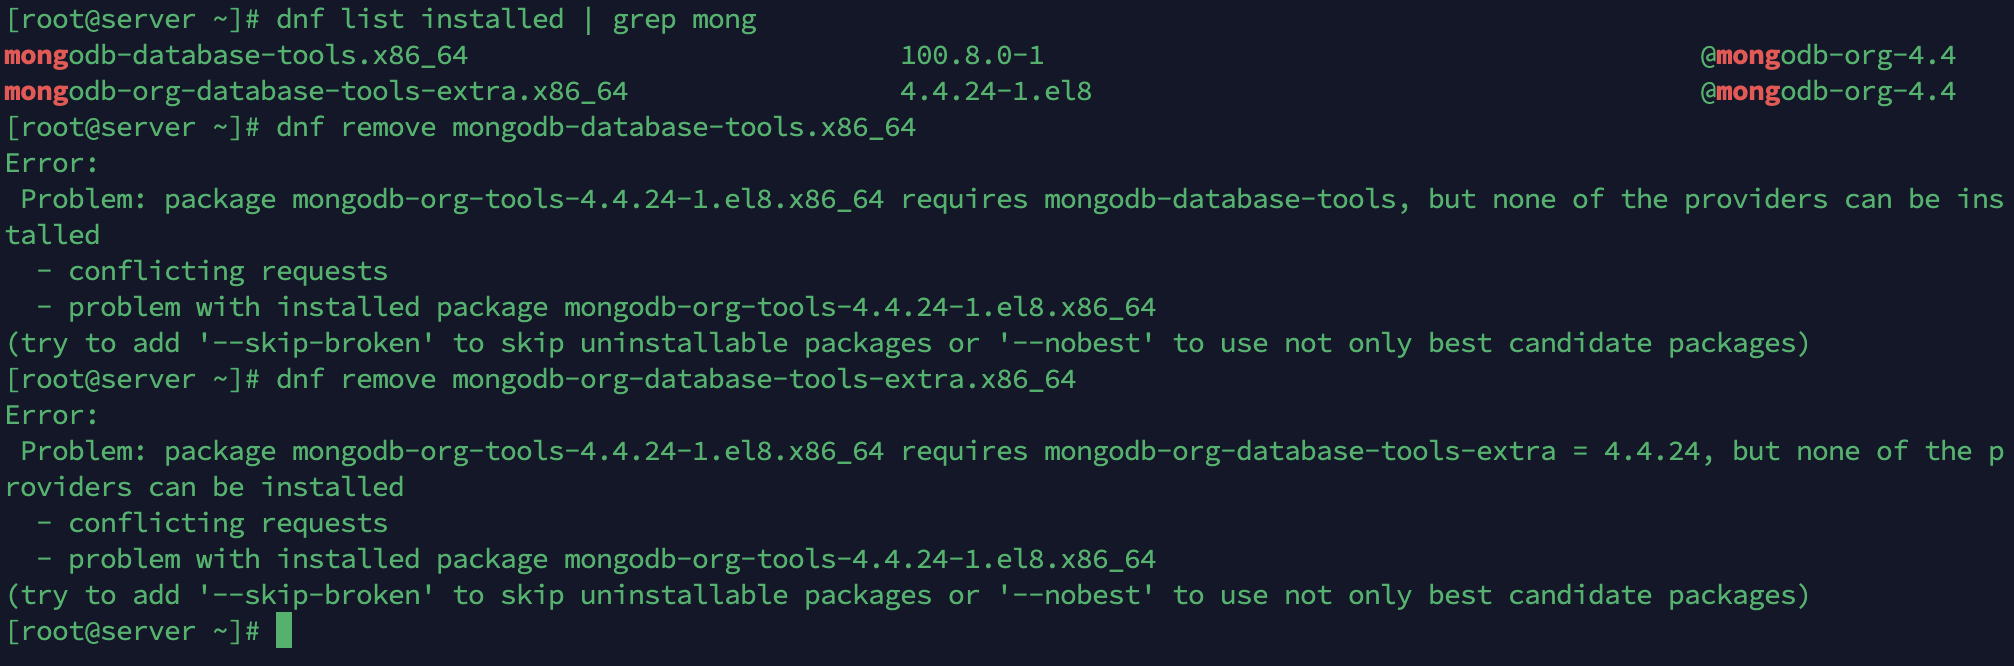
Task: Click the first '[root@server ~]#' prompt at top
Action: tap(132, 19)
